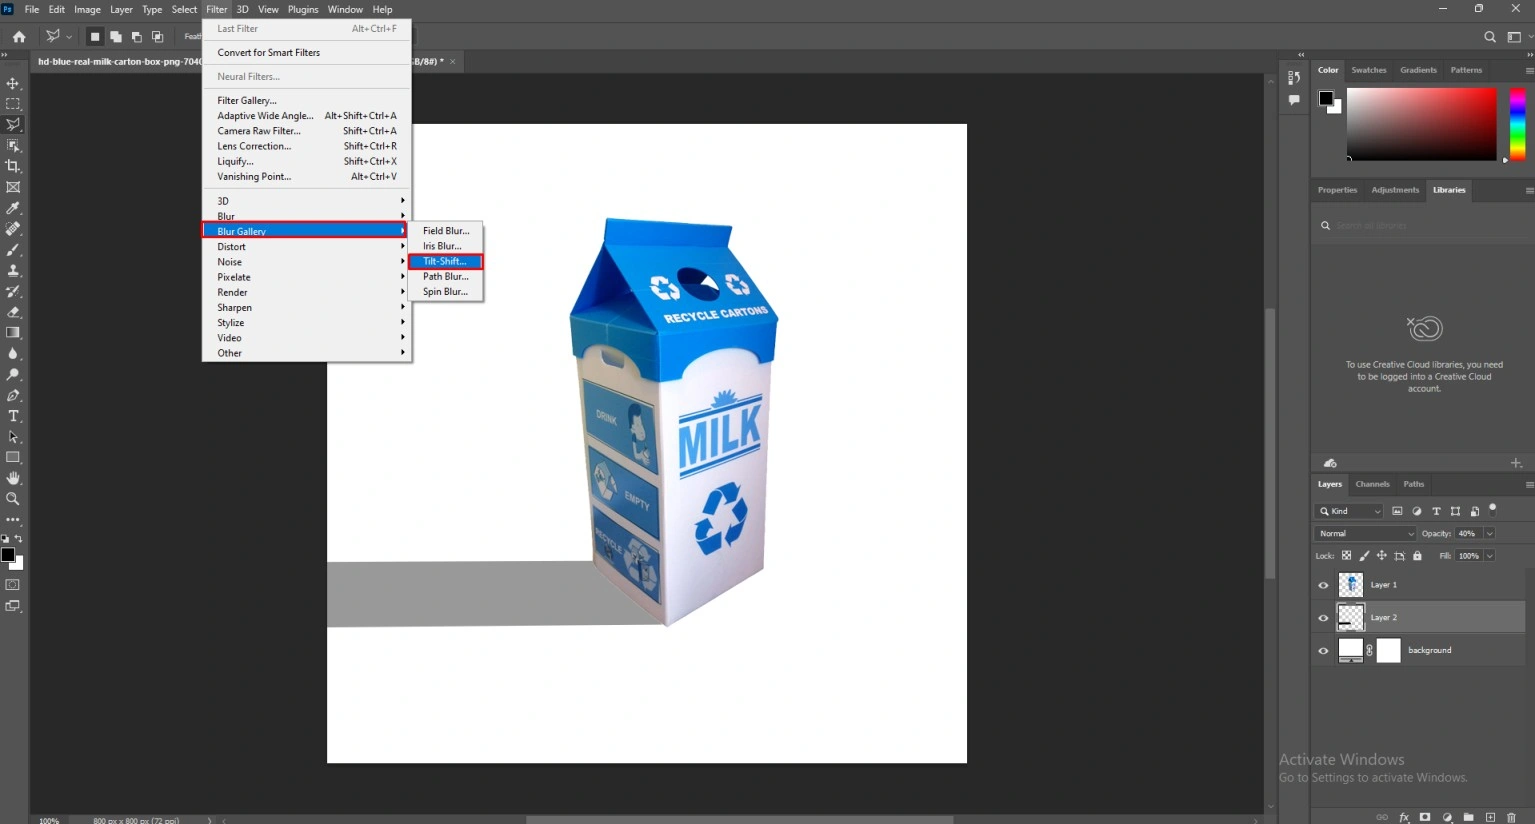Select the Zoom tool
The image size is (1535, 824).
coord(13,499)
